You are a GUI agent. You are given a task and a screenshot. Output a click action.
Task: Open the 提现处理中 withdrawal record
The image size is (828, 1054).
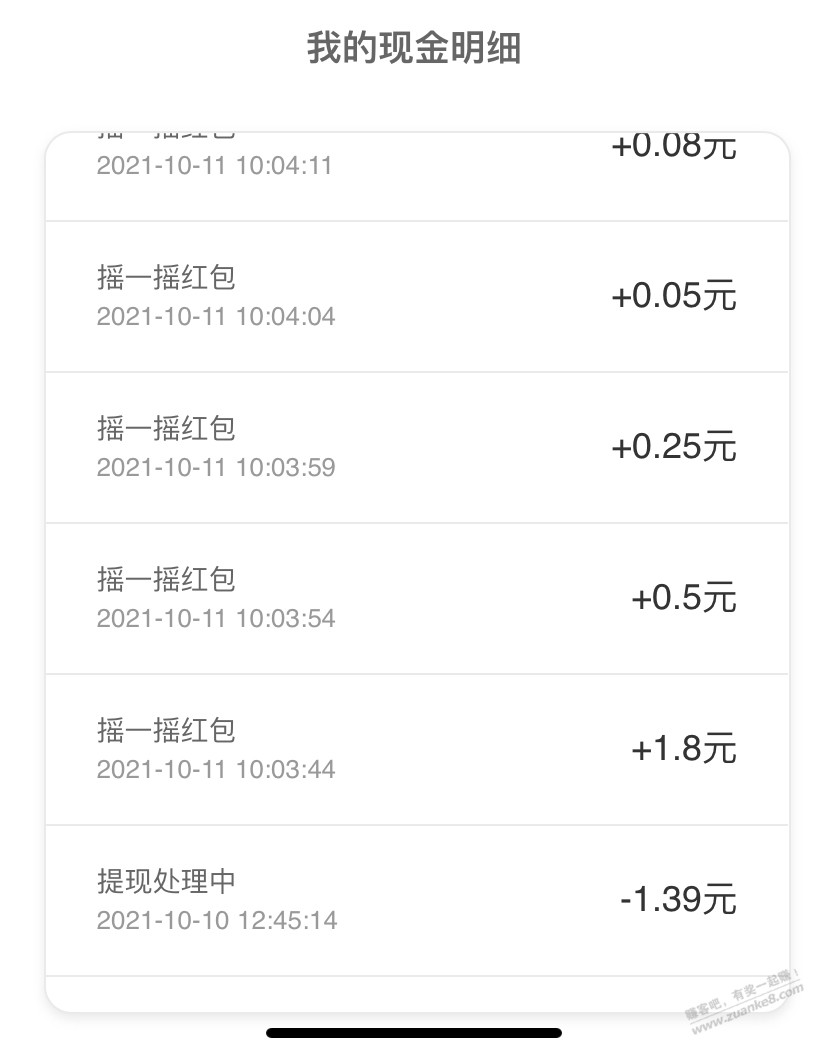166,881
